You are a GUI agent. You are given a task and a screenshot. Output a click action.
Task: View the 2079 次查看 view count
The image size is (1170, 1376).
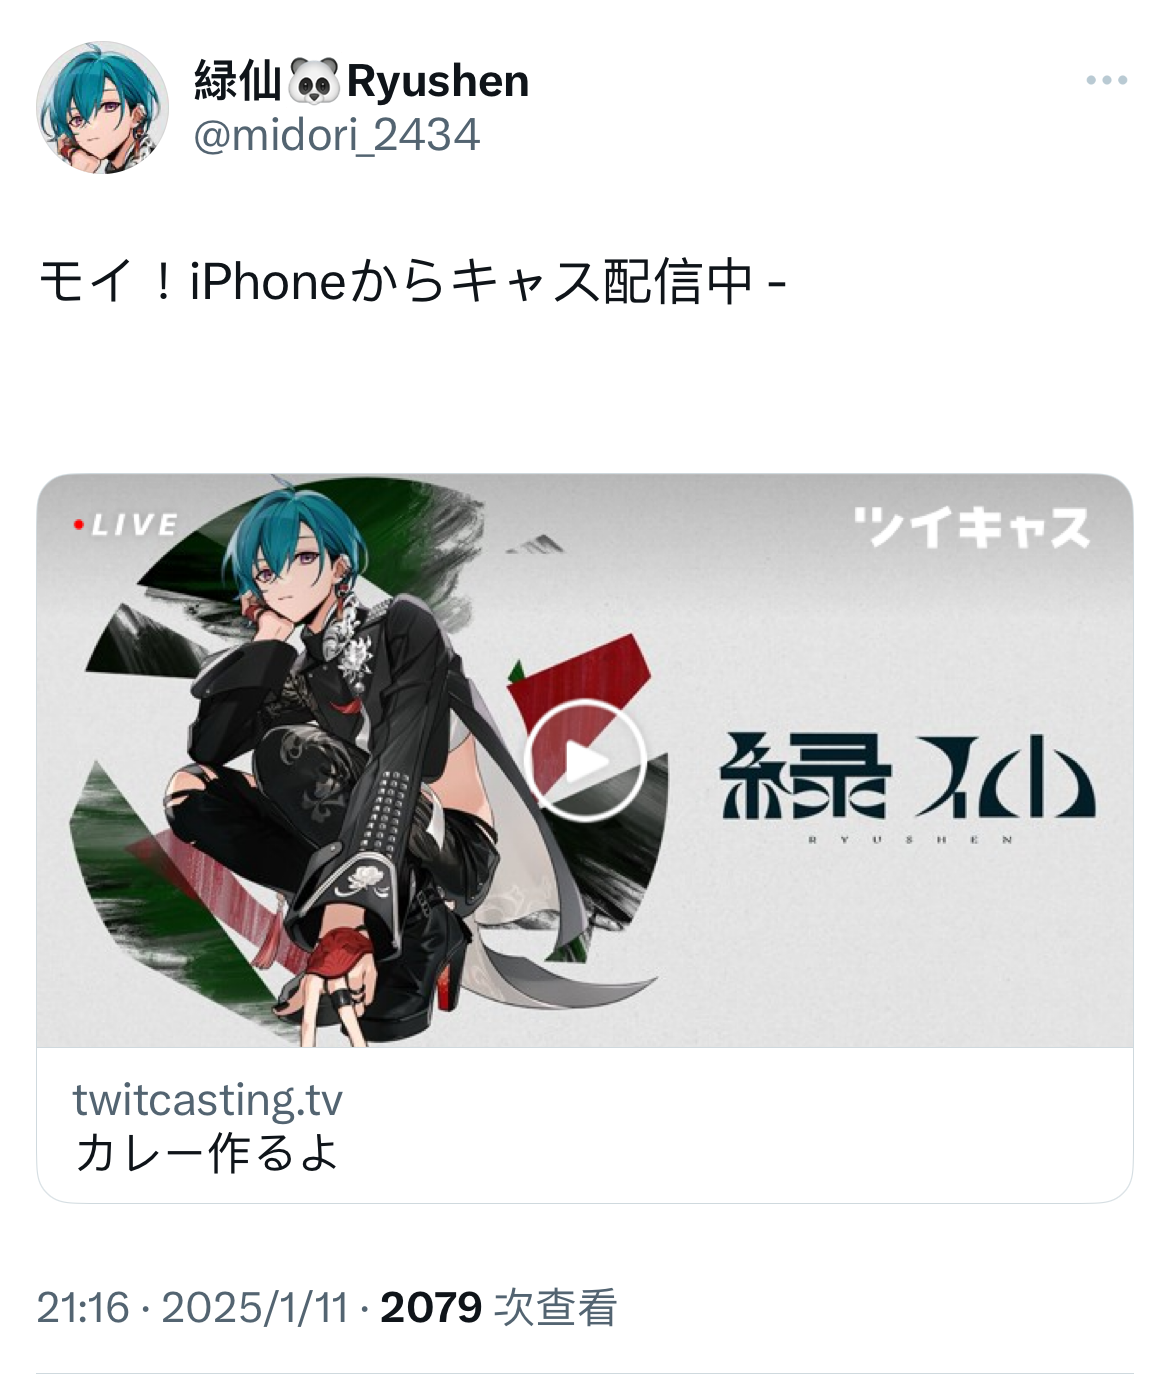pos(498,1307)
